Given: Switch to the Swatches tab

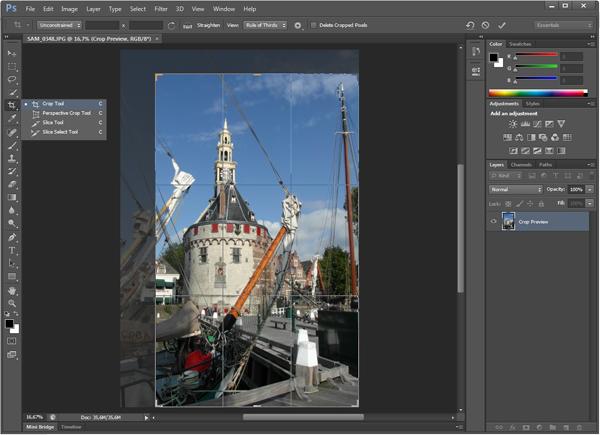Looking at the screenshot, I should pyautogui.click(x=520, y=44).
